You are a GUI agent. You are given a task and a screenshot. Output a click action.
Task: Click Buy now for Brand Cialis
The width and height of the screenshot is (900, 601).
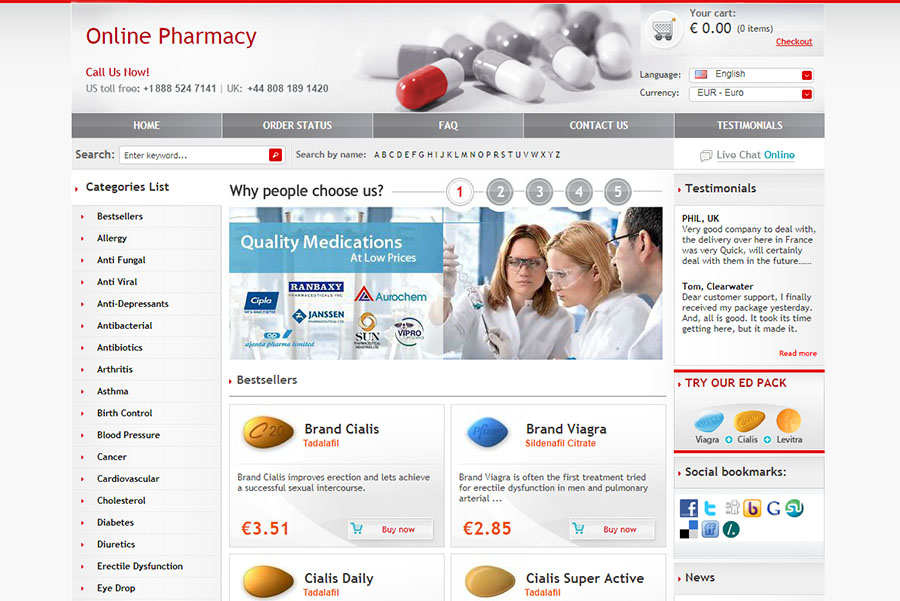point(390,529)
